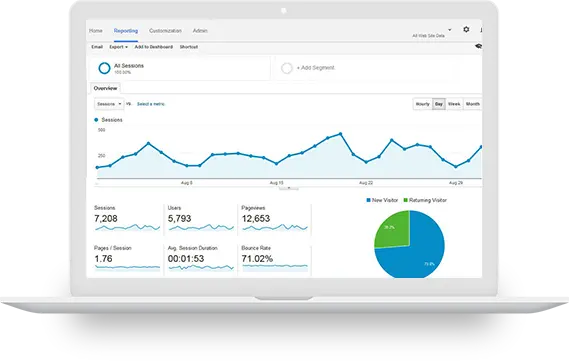This screenshot has height=361, width=569.
Task: Open settings via the gear icon
Action: 466,29
